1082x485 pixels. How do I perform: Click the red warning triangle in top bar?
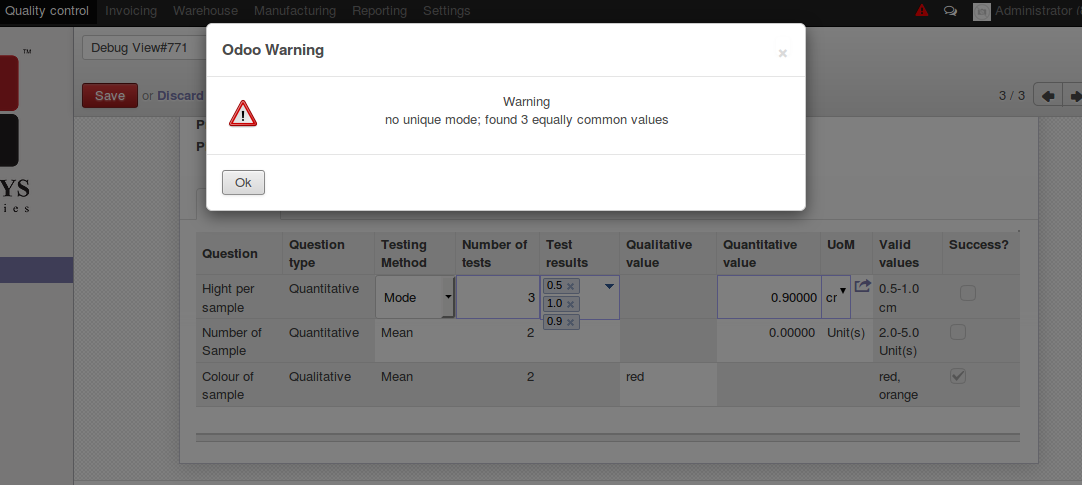click(921, 10)
